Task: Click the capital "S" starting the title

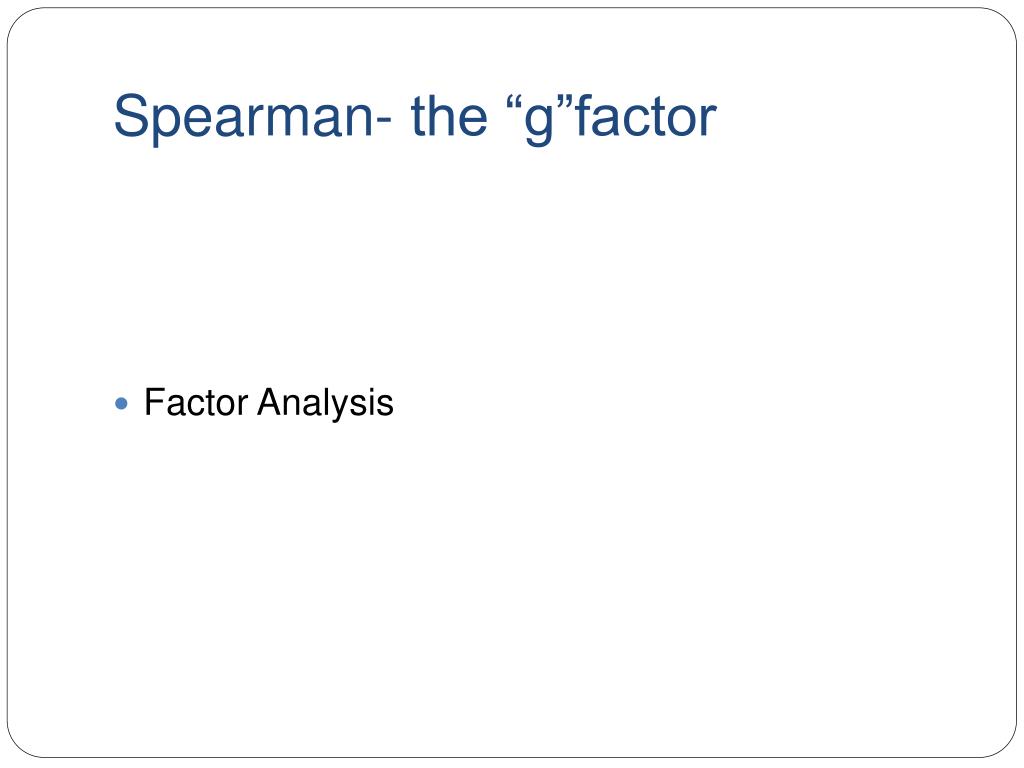Action: [133, 116]
